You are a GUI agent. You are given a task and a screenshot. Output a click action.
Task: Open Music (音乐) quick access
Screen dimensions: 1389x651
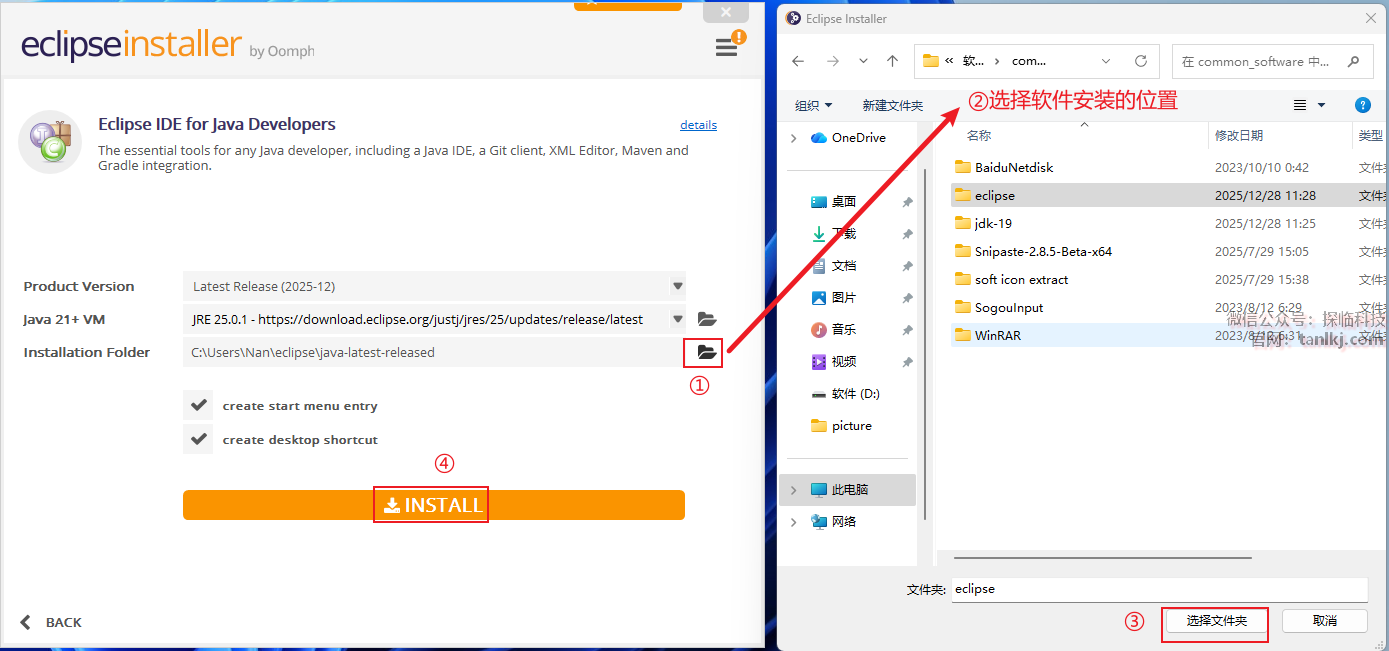843,329
